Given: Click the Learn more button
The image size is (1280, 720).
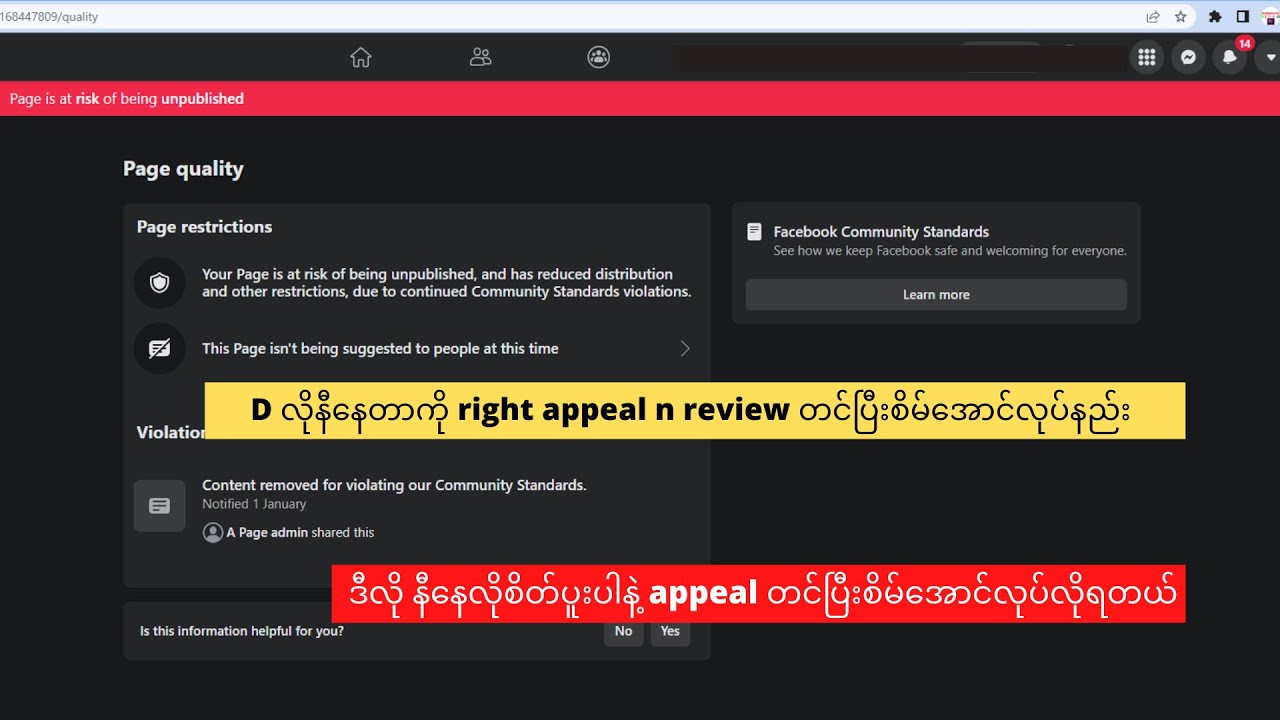Looking at the screenshot, I should 936,295.
